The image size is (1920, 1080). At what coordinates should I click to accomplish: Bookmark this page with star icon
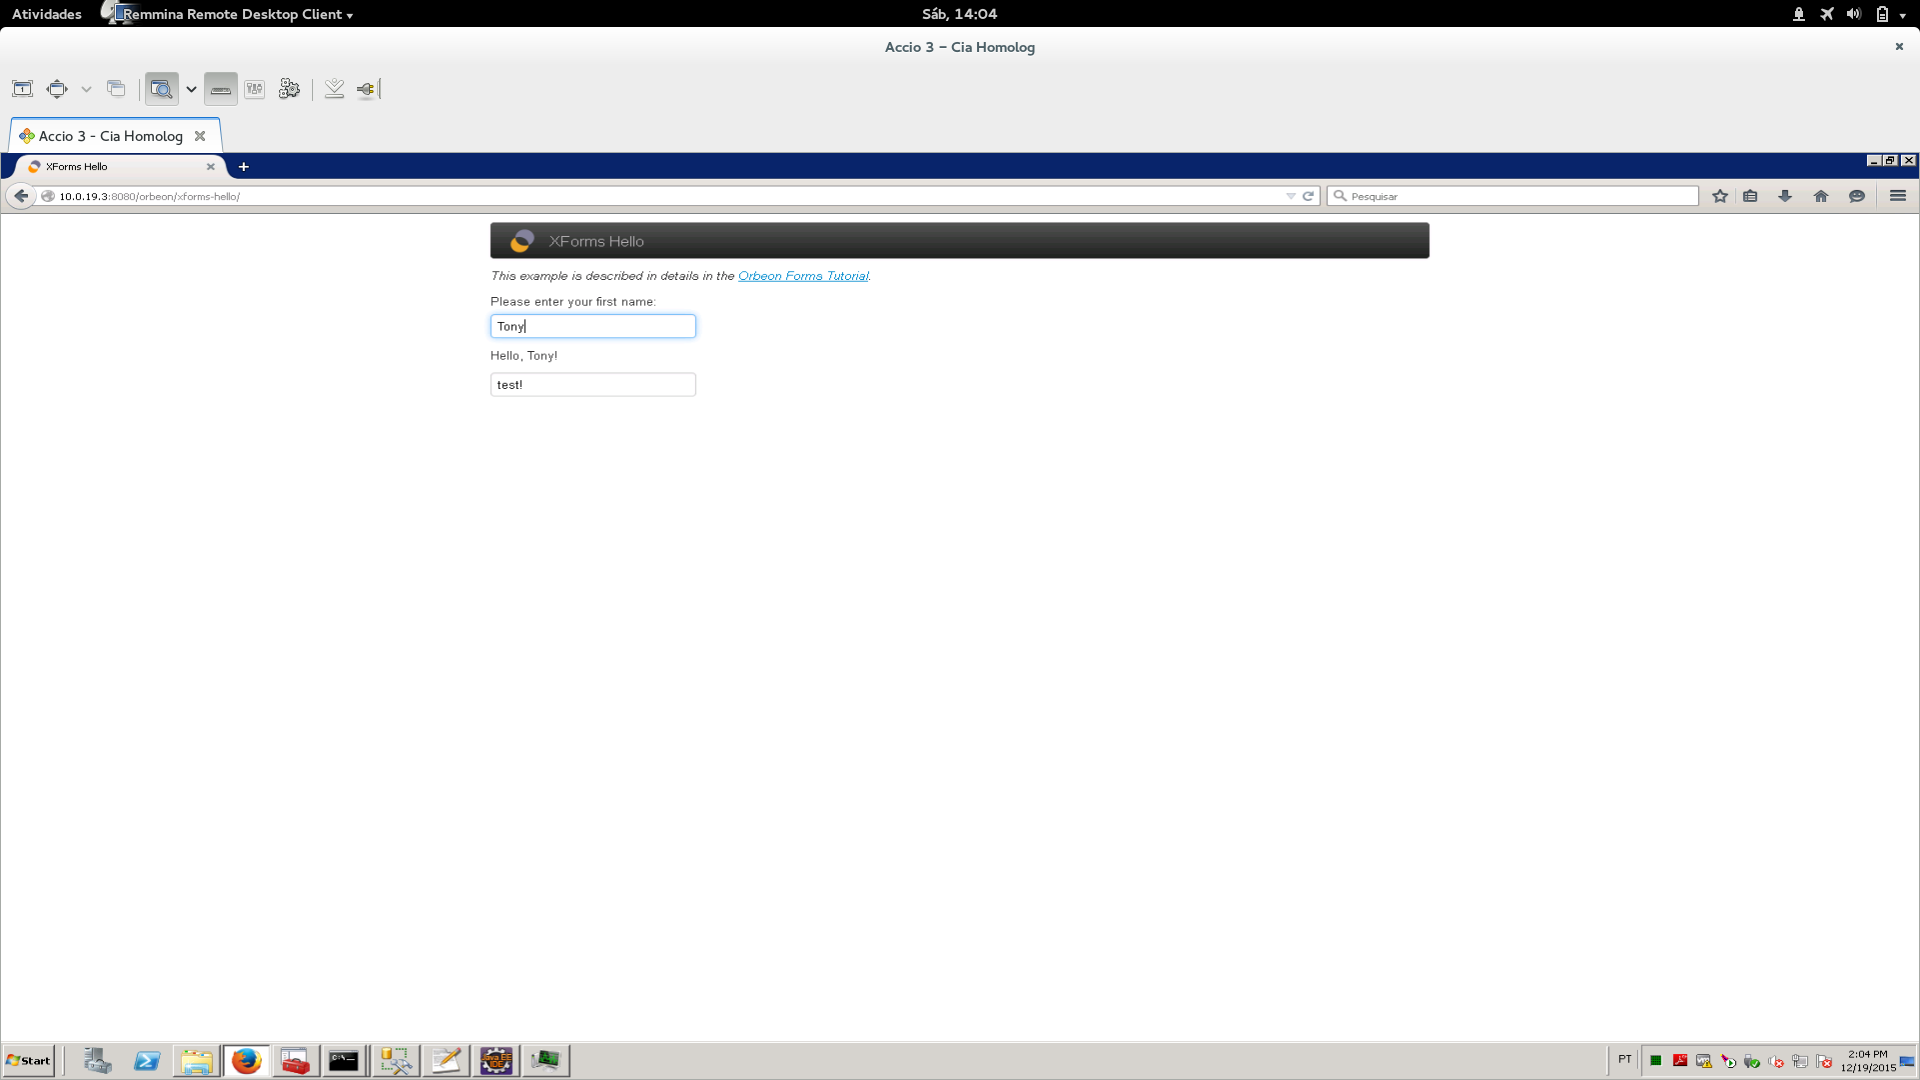coord(1719,196)
